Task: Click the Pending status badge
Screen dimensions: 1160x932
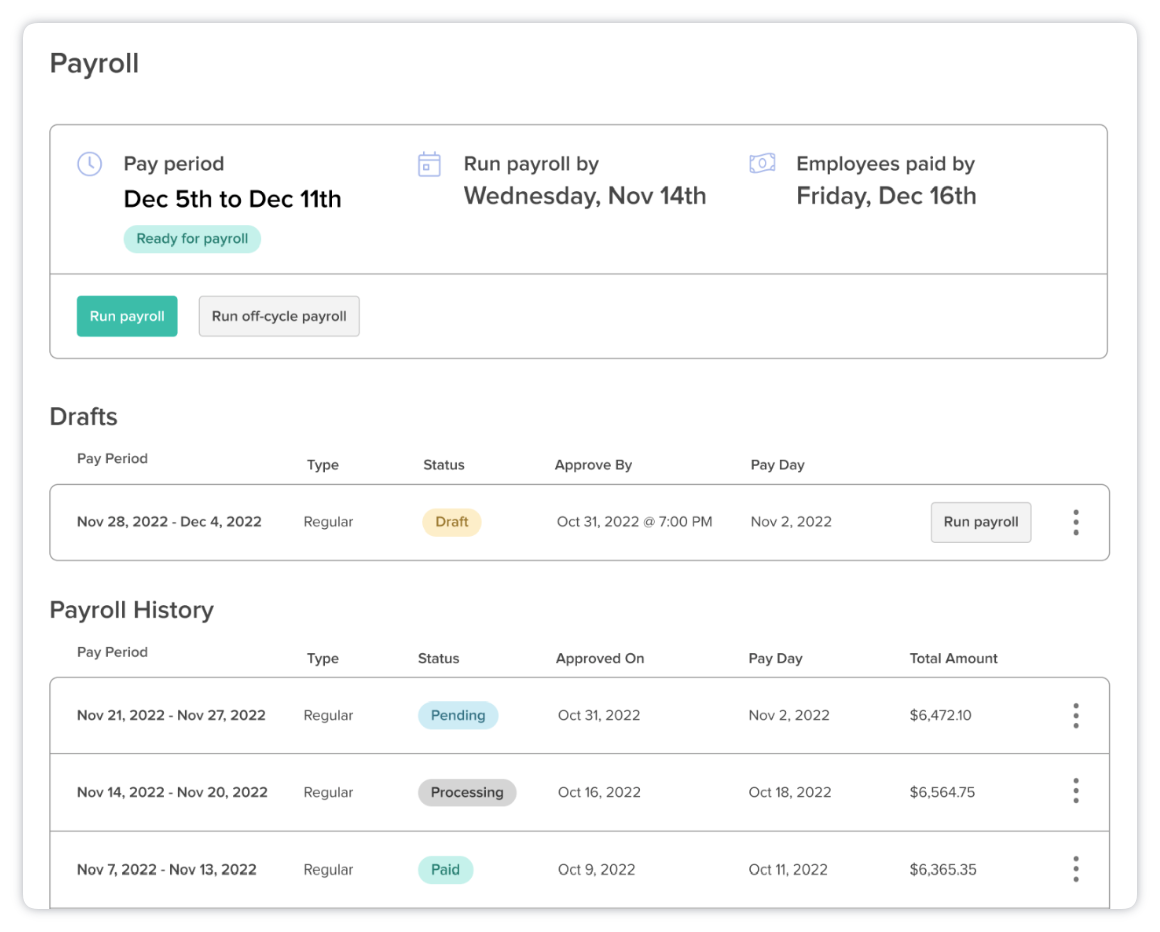Action: pyautogui.click(x=458, y=715)
